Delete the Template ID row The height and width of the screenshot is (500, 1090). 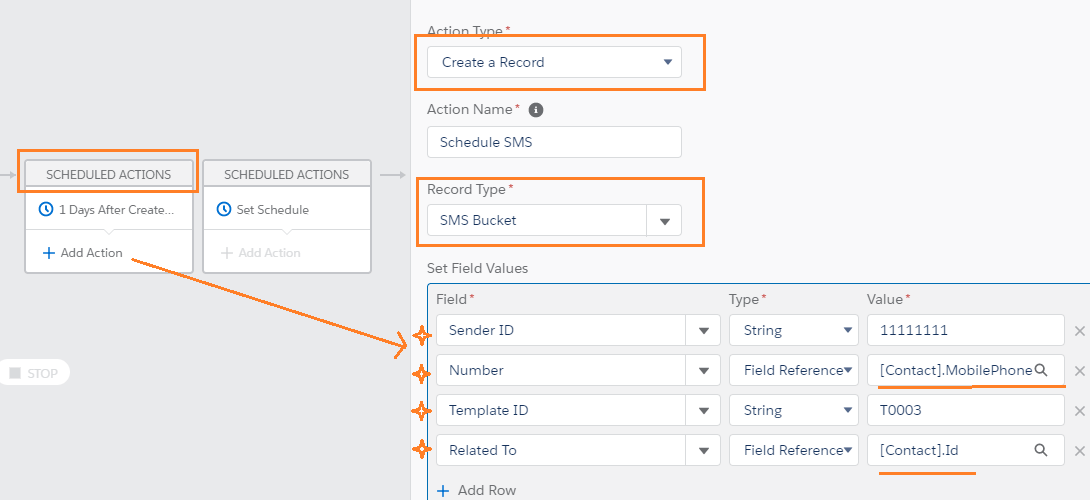point(1079,411)
